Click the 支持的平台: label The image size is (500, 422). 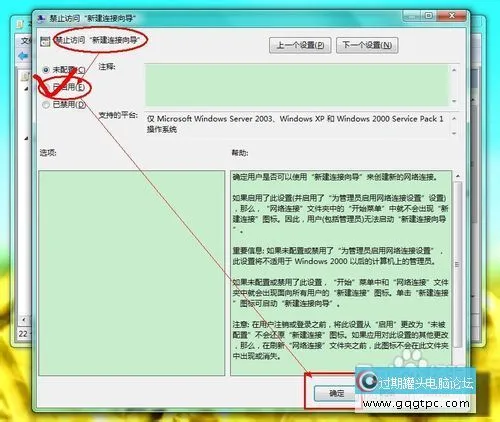(118, 115)
